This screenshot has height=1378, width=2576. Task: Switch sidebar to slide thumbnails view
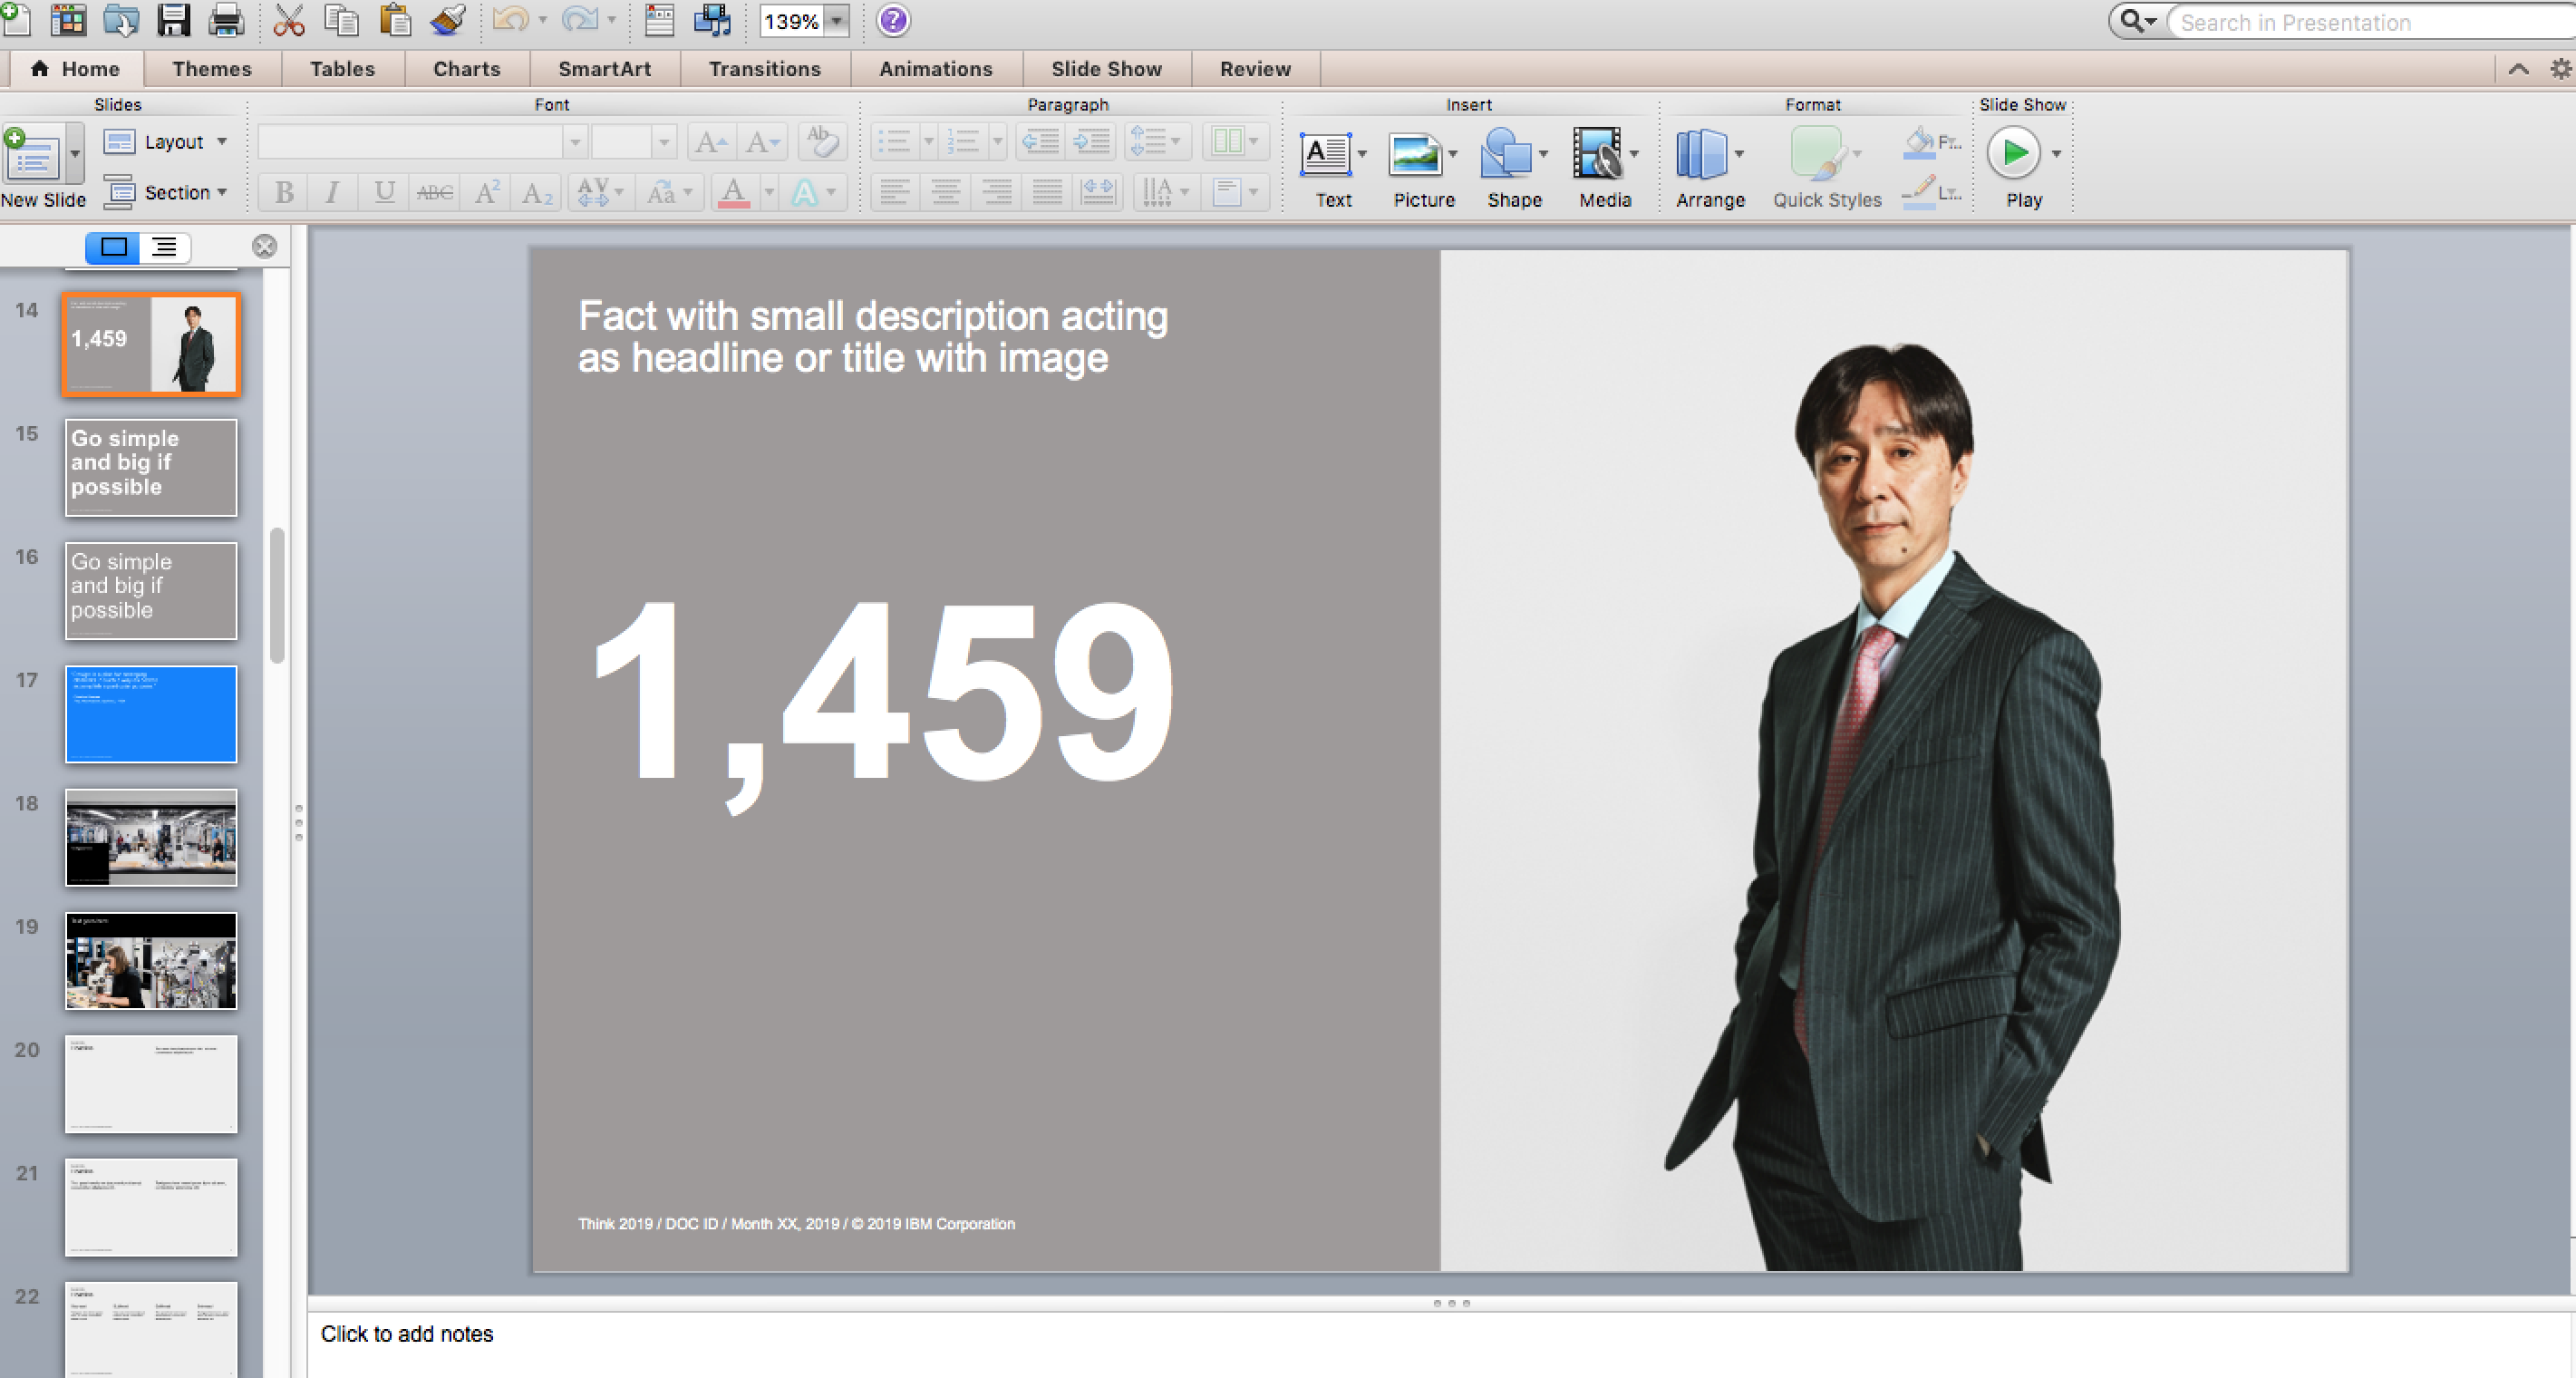(x=113, y=247)
